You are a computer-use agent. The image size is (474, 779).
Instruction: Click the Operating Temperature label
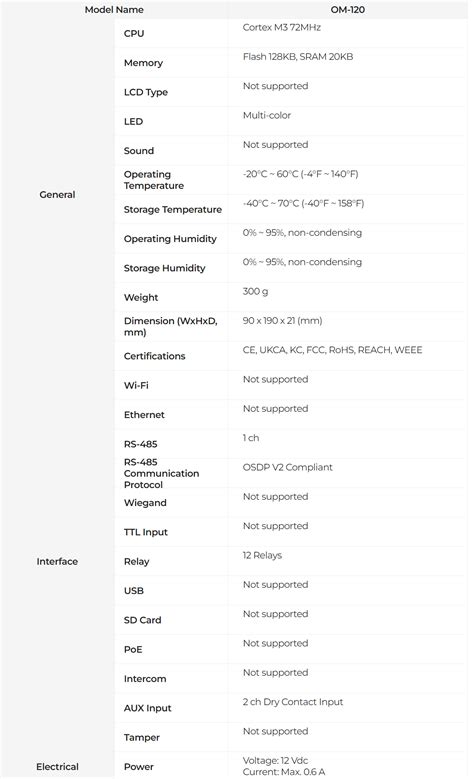tap(154, 180)
